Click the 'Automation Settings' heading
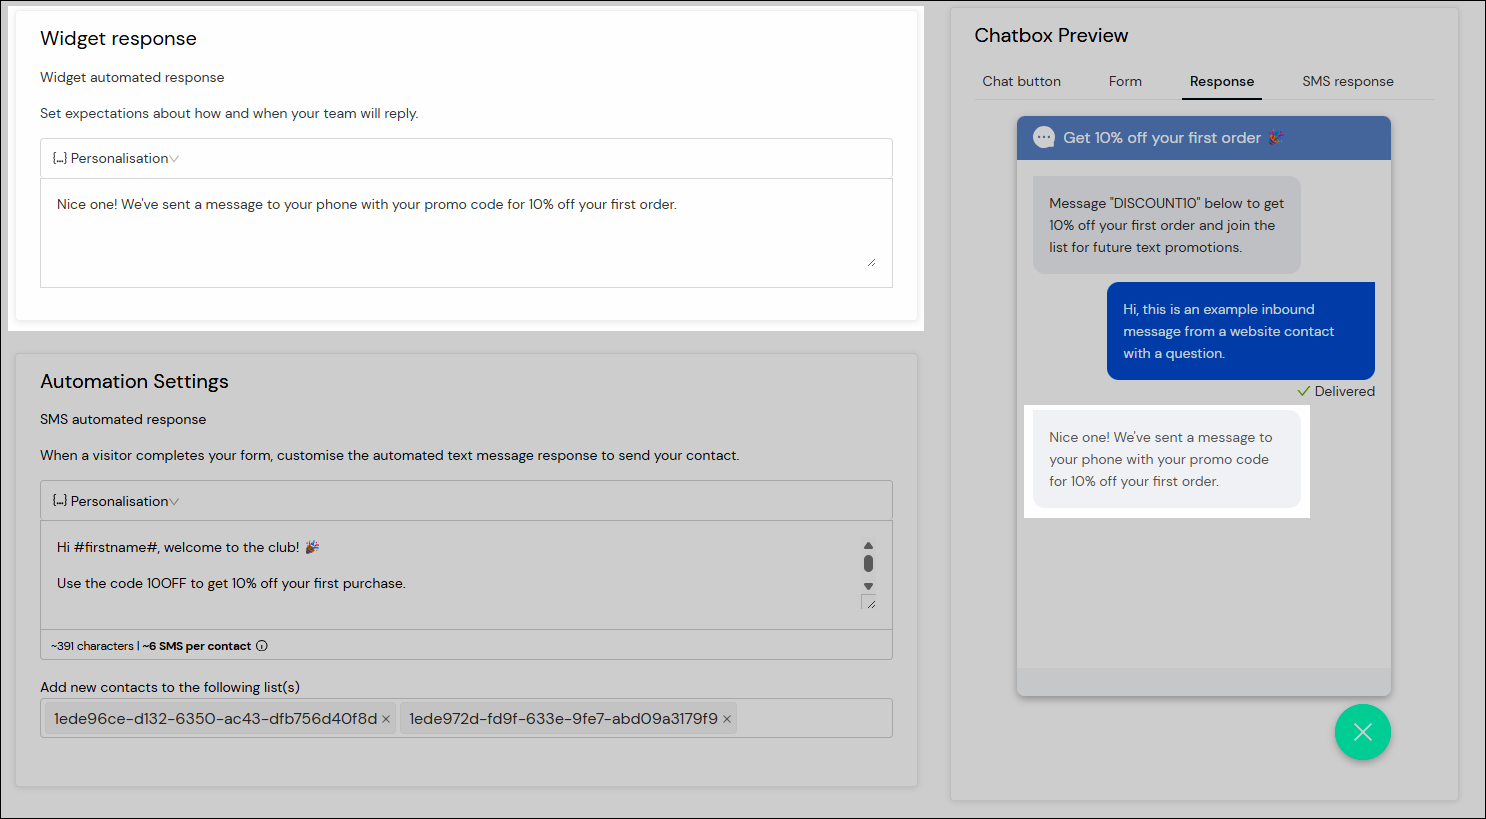The image size is (1486, 819). (x=134, y=381)
